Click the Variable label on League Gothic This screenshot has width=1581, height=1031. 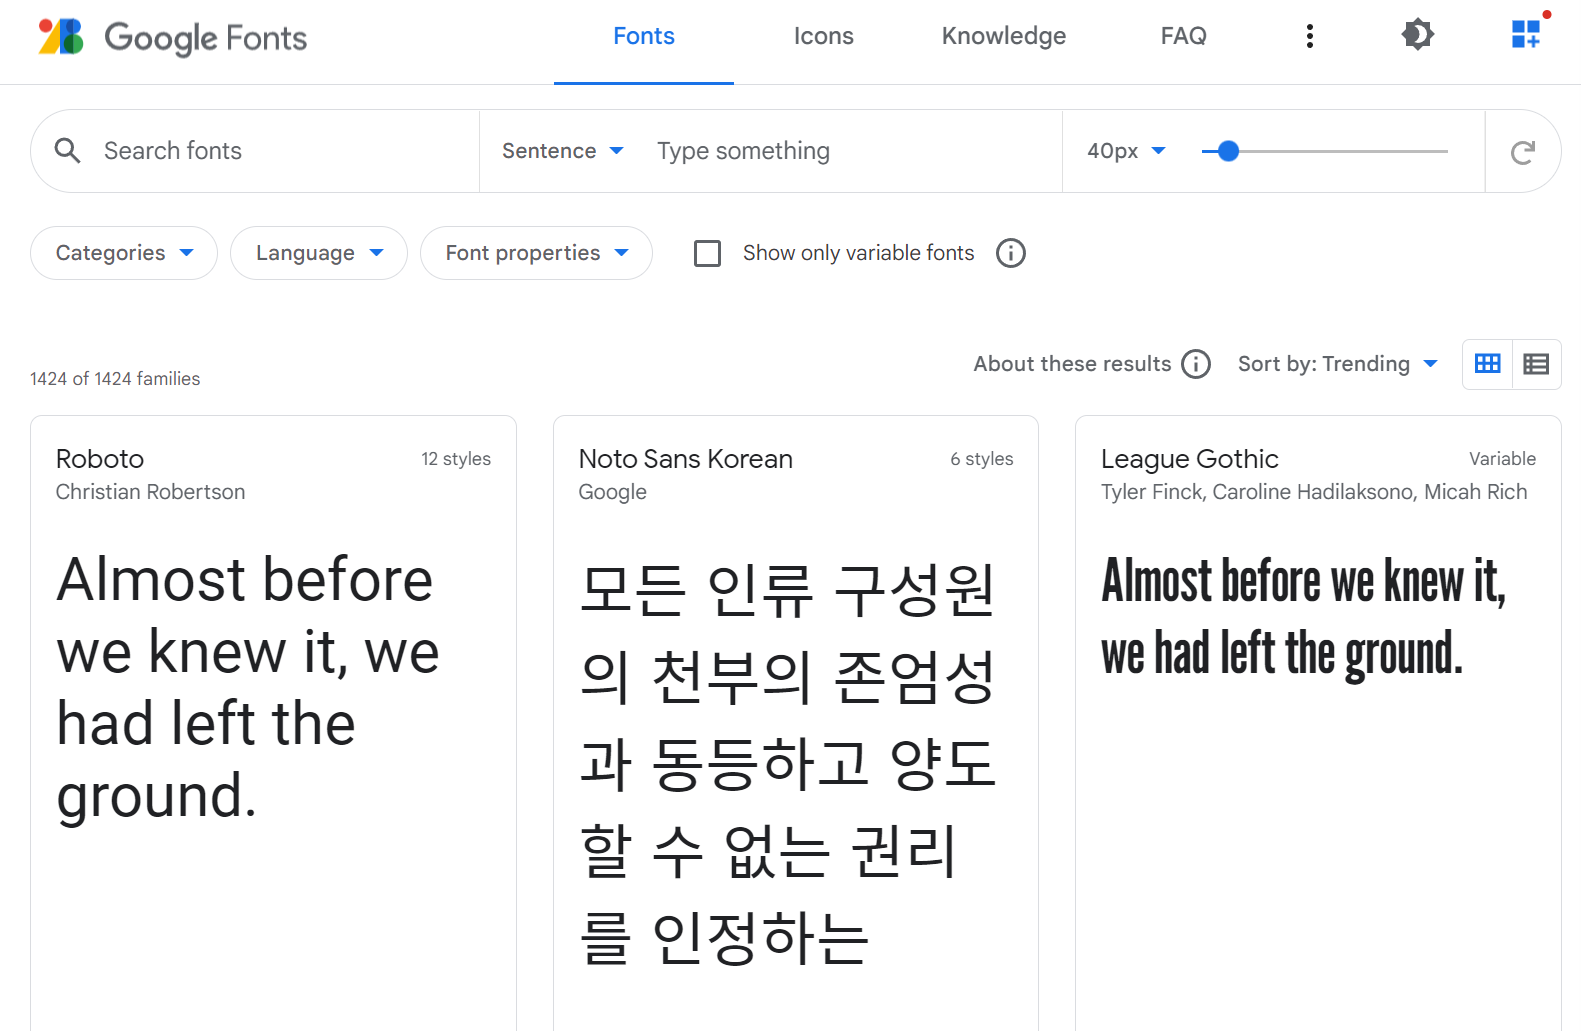click(x=1502, y=459)
